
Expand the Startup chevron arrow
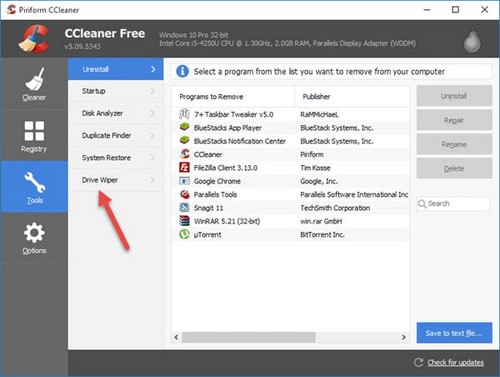pyautogui.click(x=153, y=91)
